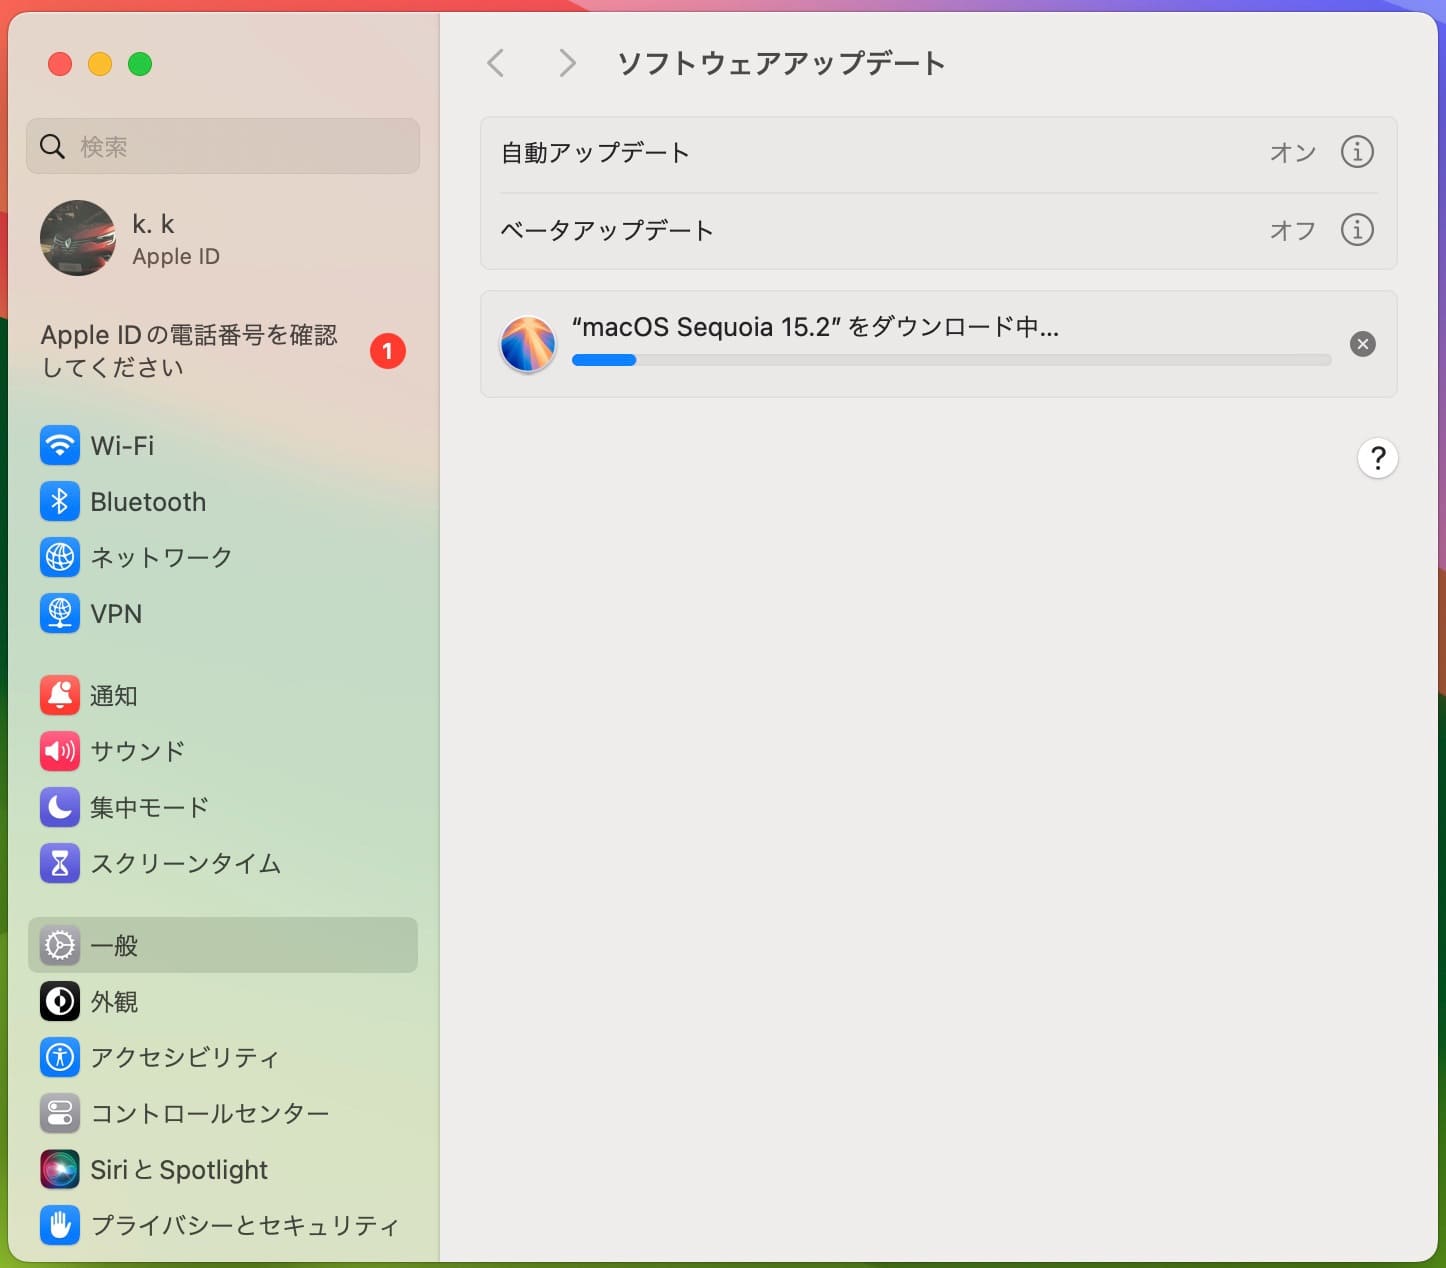Select the VPN icon in sidebar

pos(60,613)
